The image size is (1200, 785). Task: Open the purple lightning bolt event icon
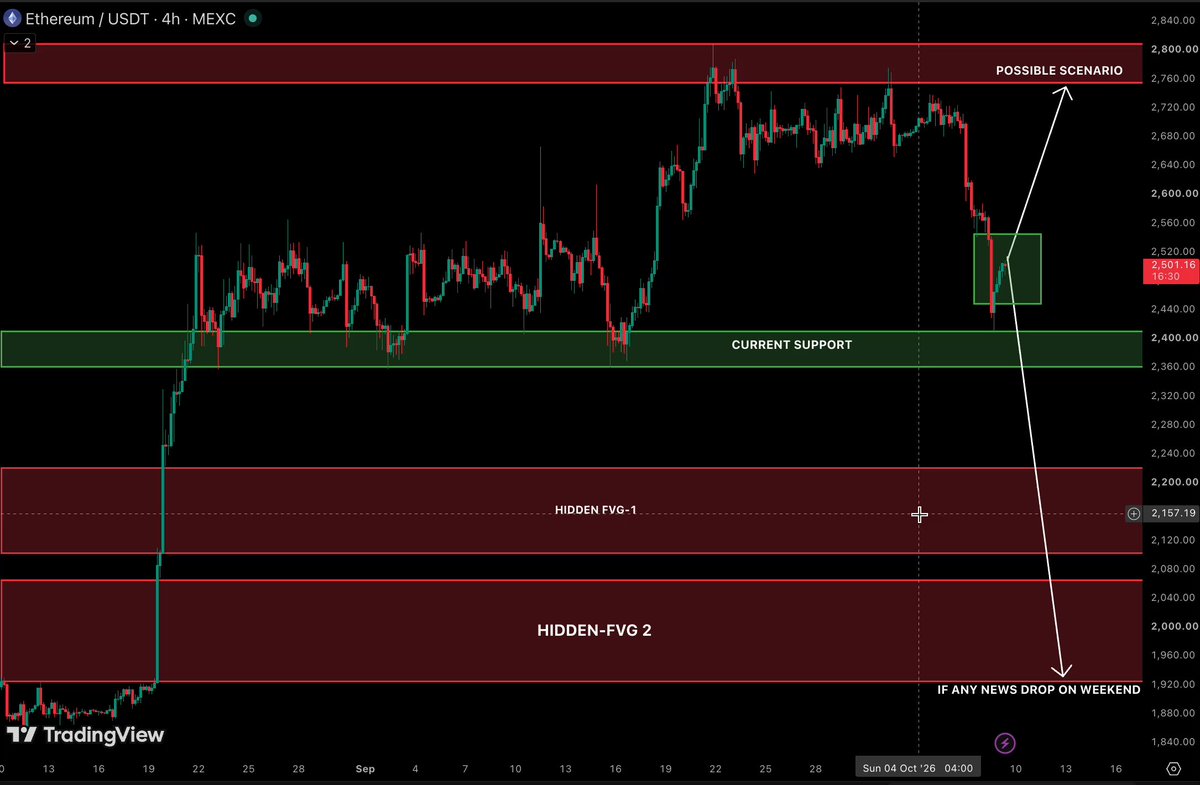1006,743
